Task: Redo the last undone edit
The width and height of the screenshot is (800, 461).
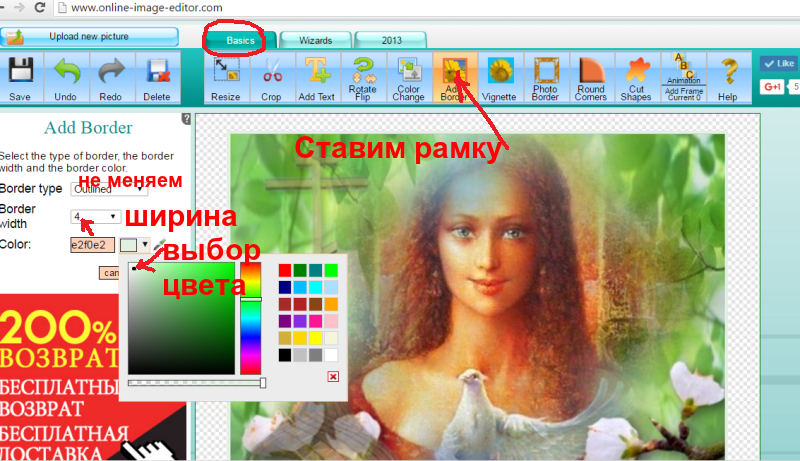Action: click(x=111, y=78)
